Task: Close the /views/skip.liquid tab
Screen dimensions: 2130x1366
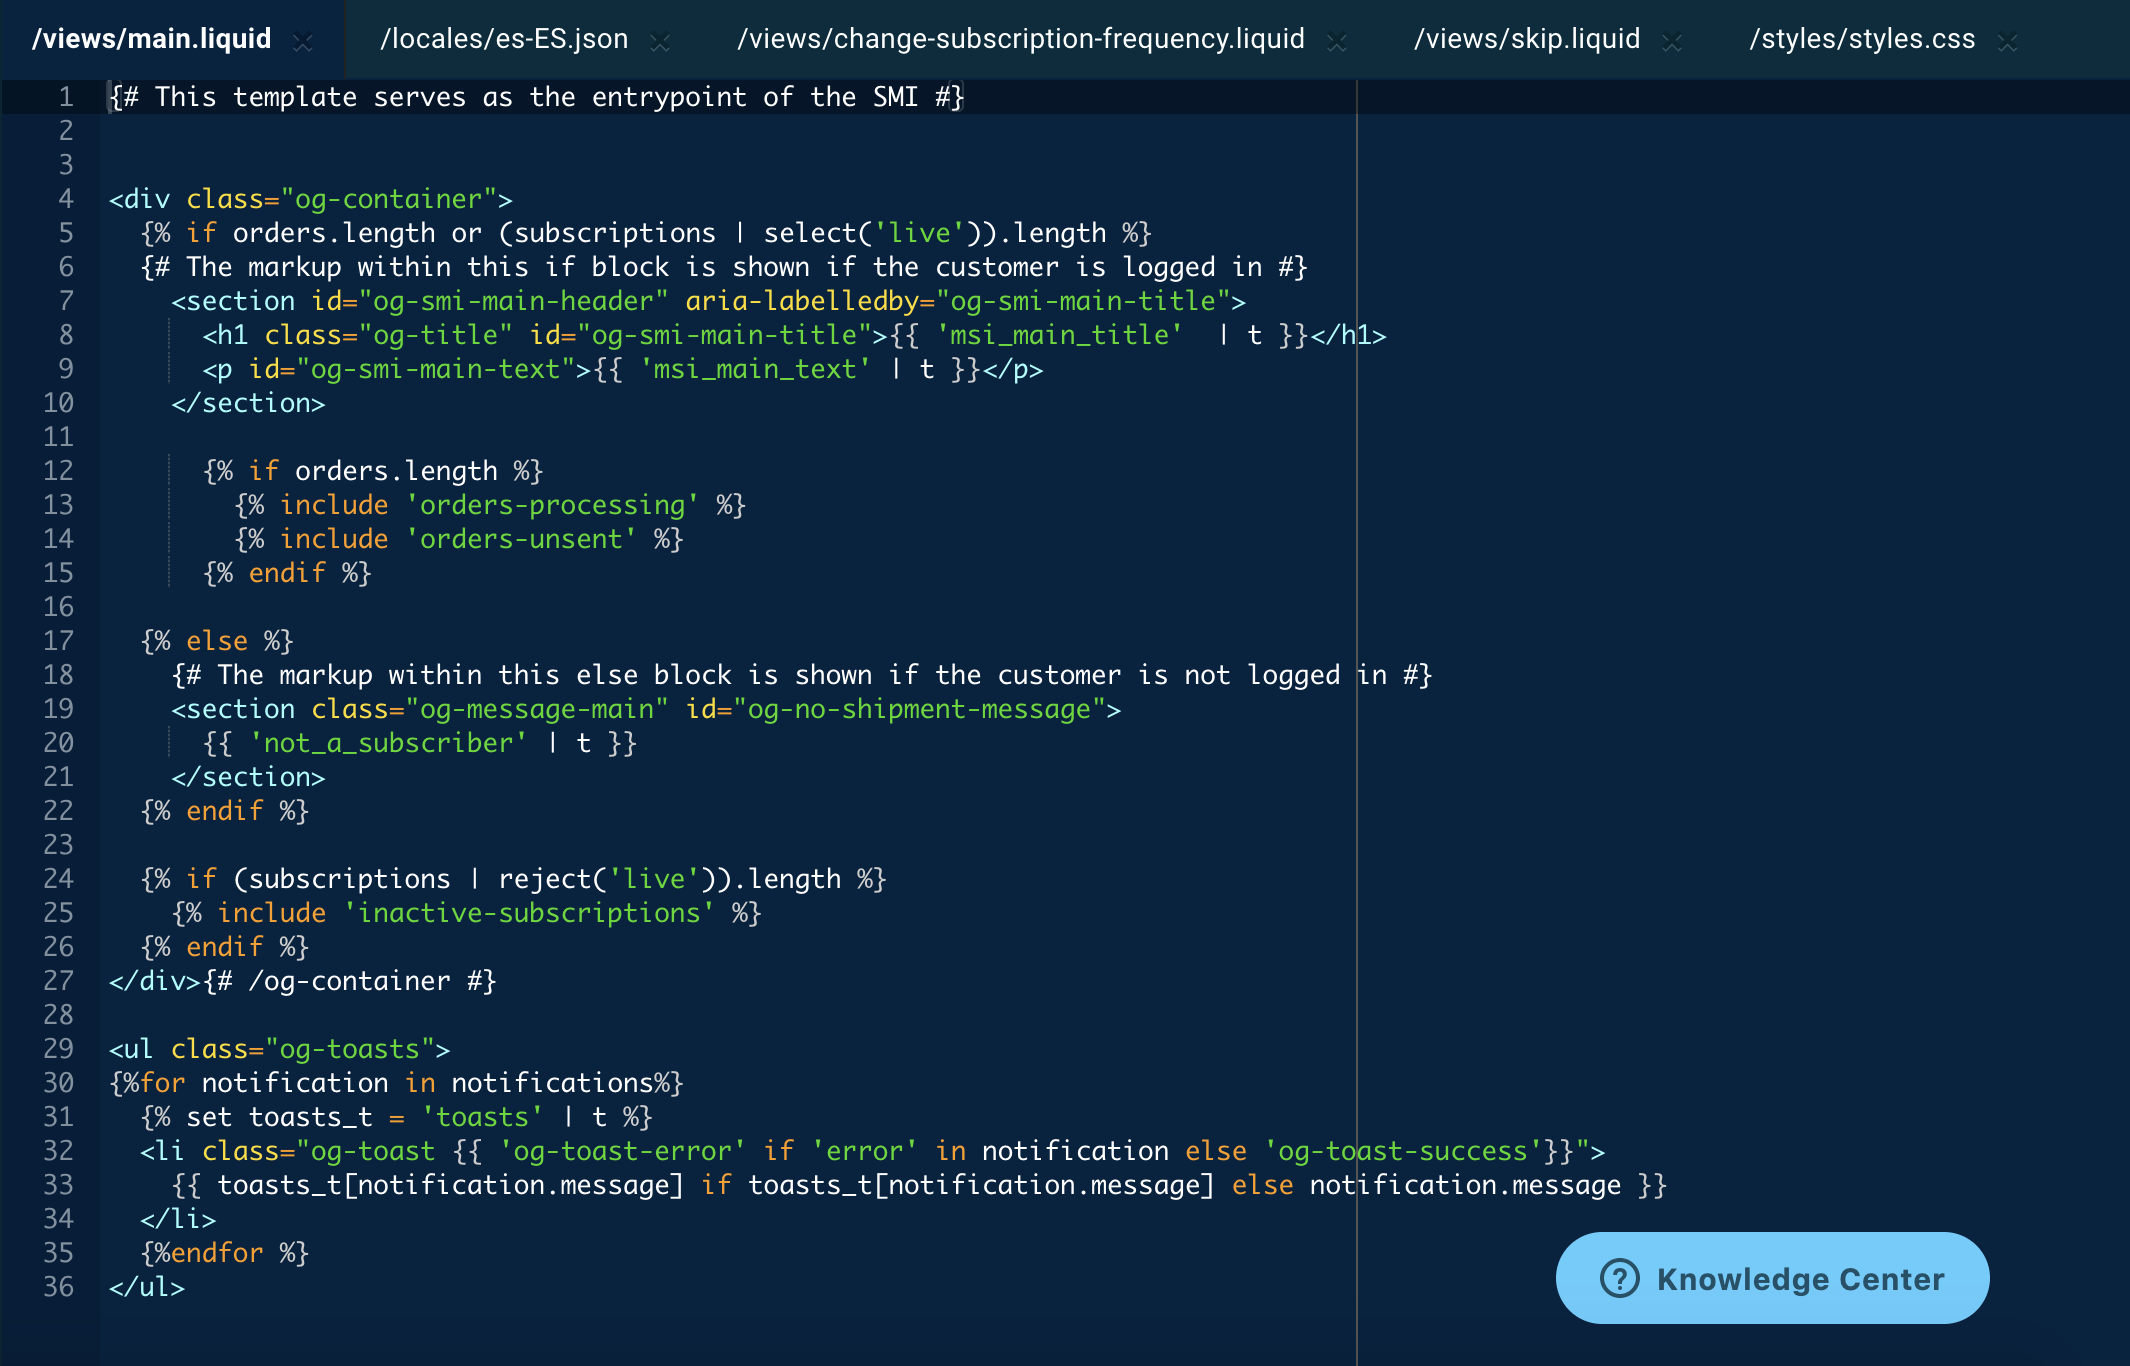Action: (1671, 42)
